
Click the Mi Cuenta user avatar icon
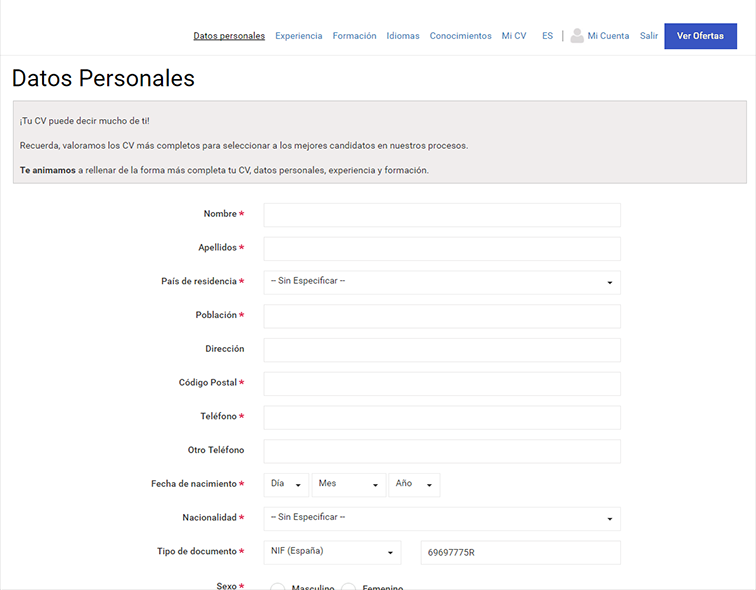[577, 36]
